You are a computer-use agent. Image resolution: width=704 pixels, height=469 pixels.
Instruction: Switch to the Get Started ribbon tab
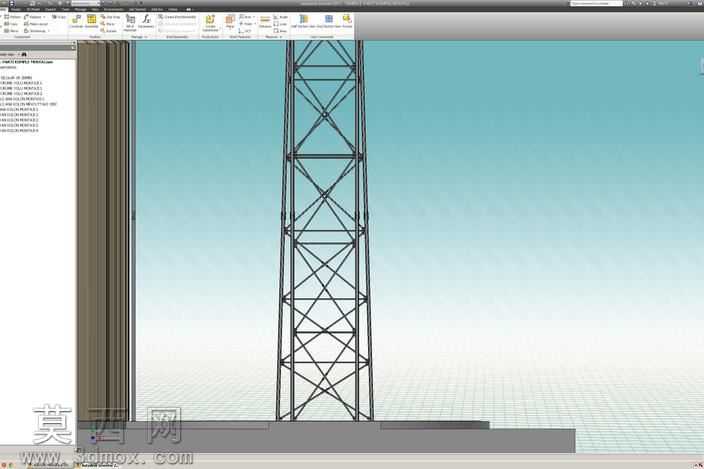(x=137, y=9)
